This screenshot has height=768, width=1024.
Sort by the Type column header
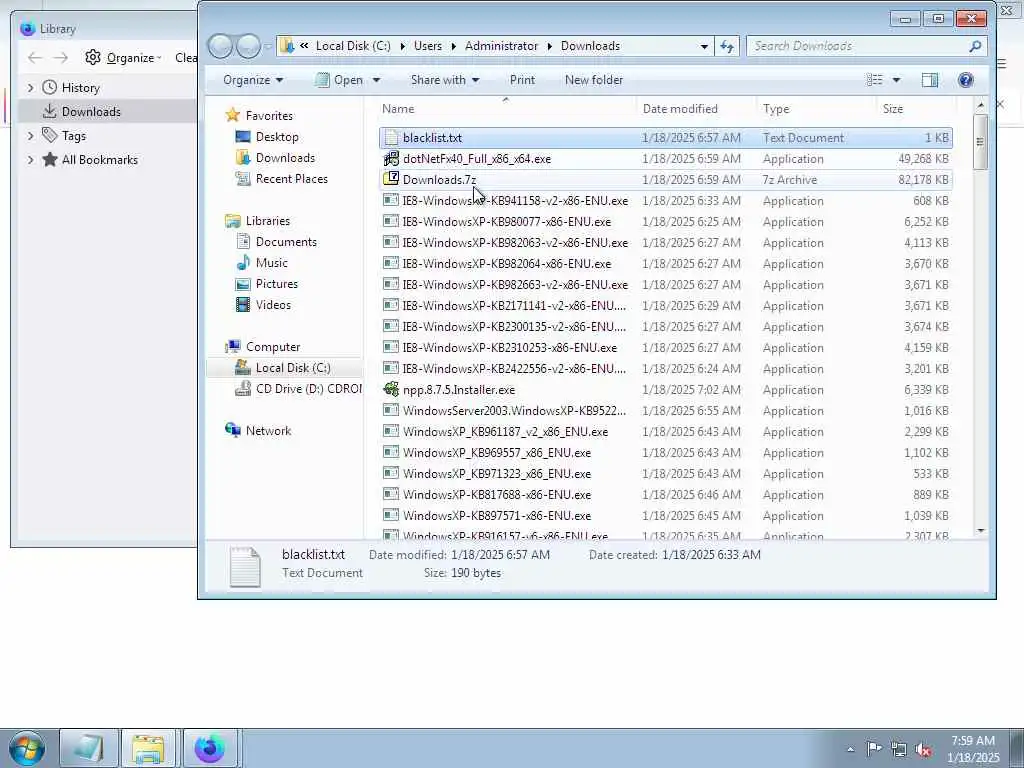816,108
